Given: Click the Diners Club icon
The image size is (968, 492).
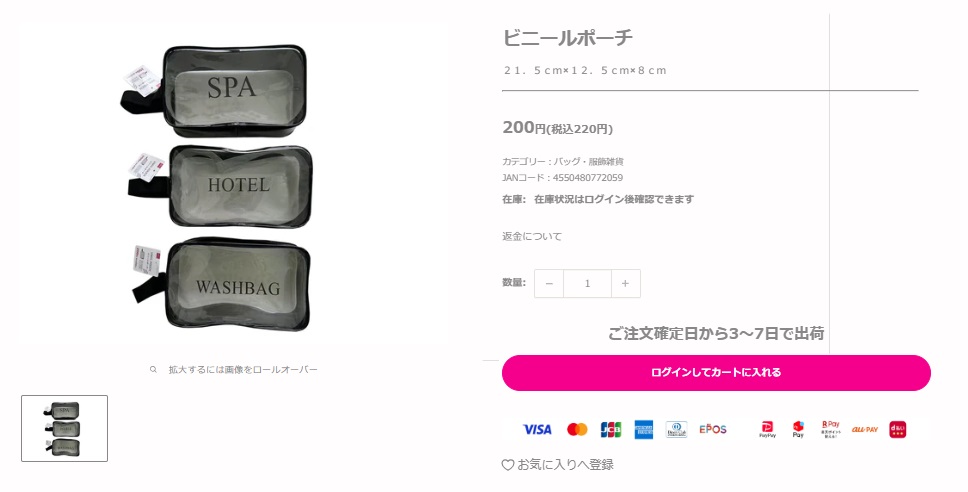Looking at the screenshot, I should (x=677, y=429).
